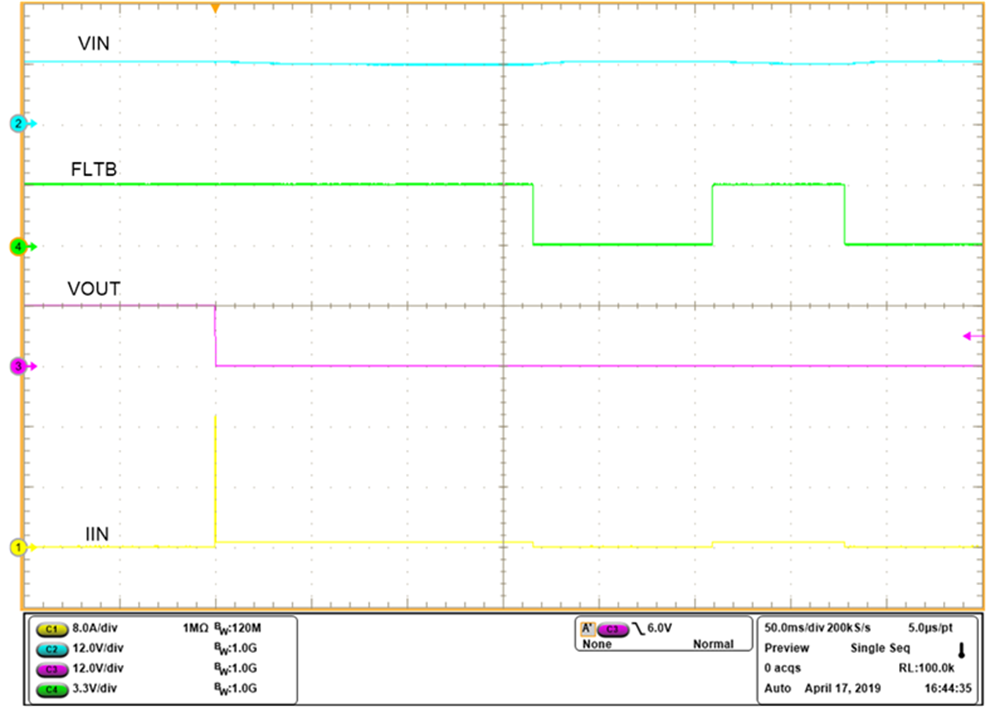Viewport: 1000px width, 708px height.
Task: Click the Bw:120M bandwidth readout
Action: [237, 629]
